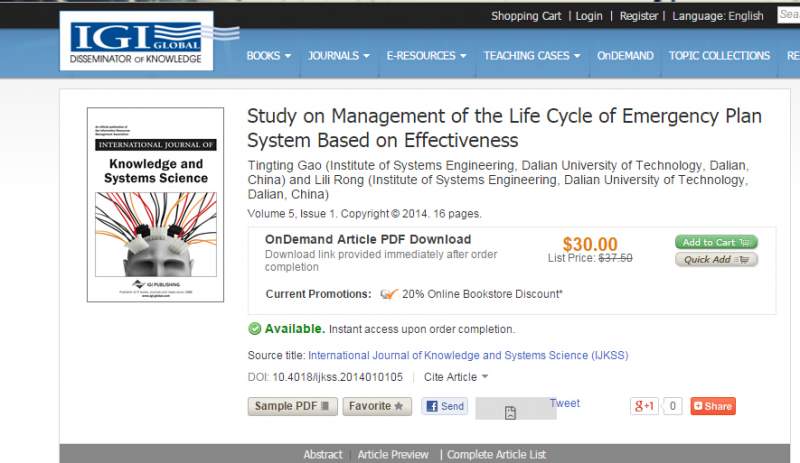
Task: Expand the Books dropdown menu
Action: pyautogui.click(x=269, y=56)
